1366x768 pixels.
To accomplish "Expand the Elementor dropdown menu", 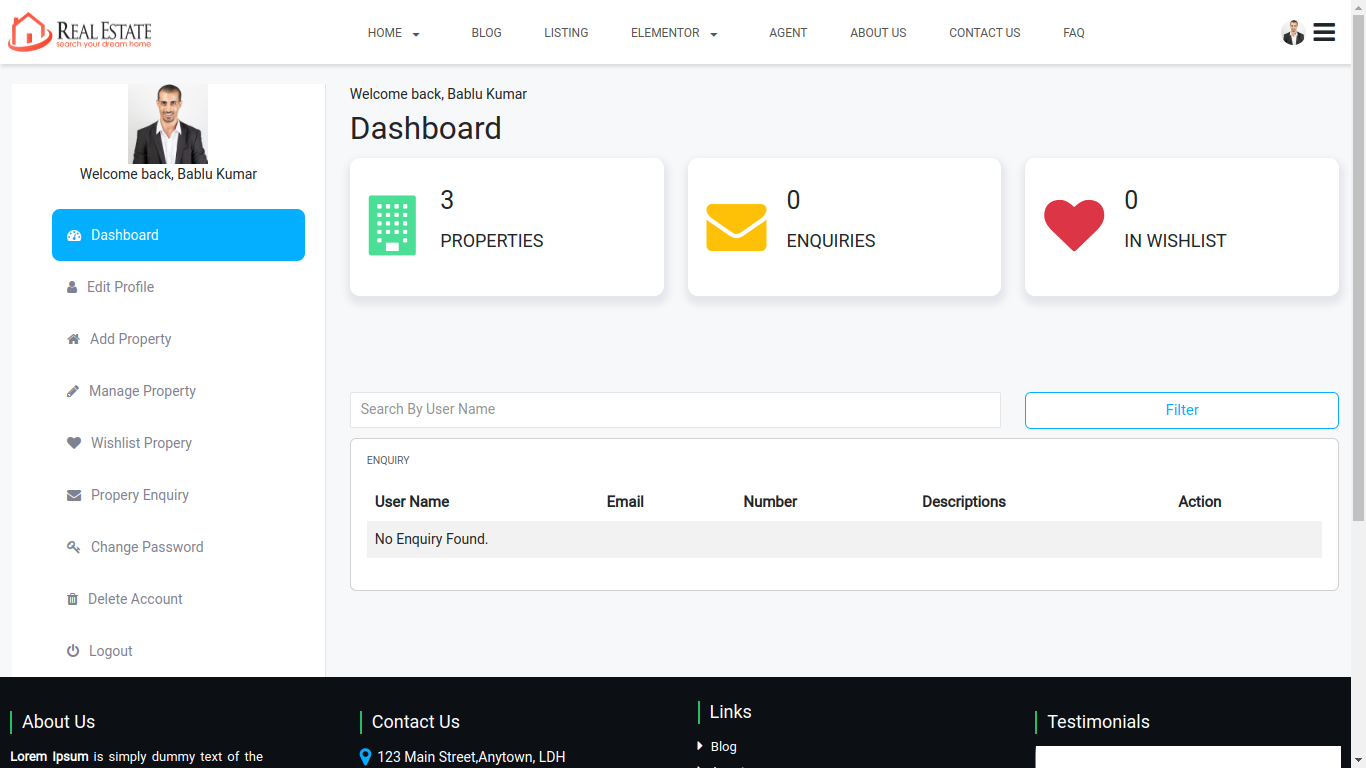I will tap(674, 33).
